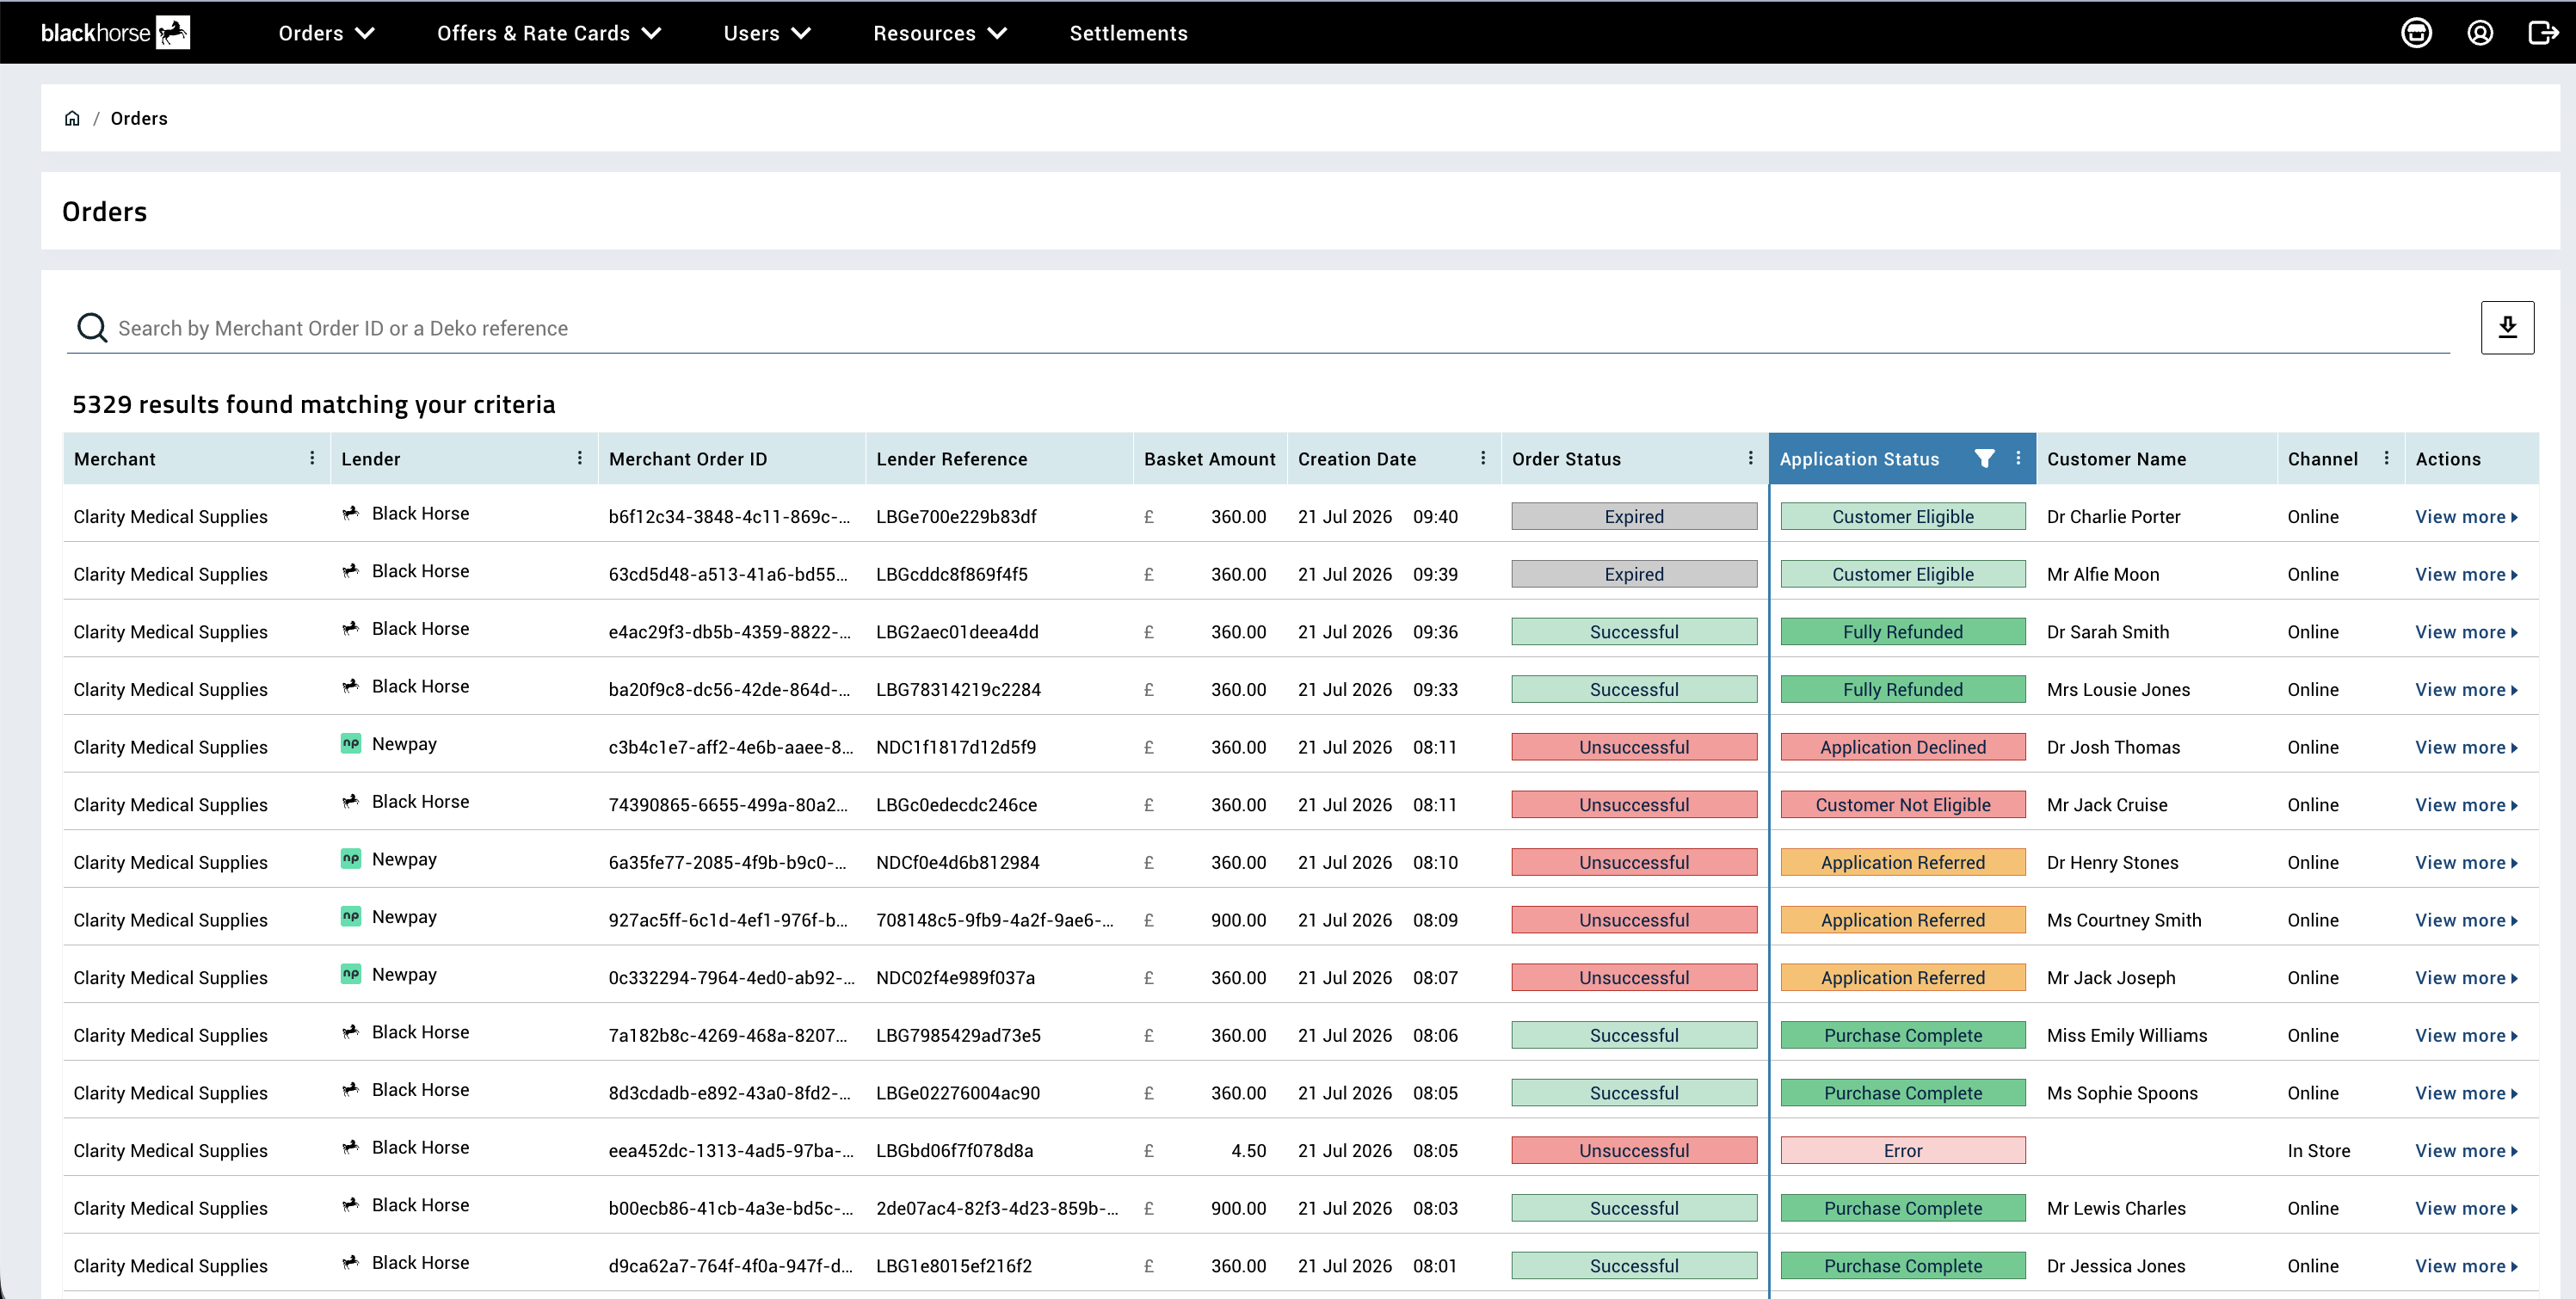Open Channel column options menu

[2386, 458]
